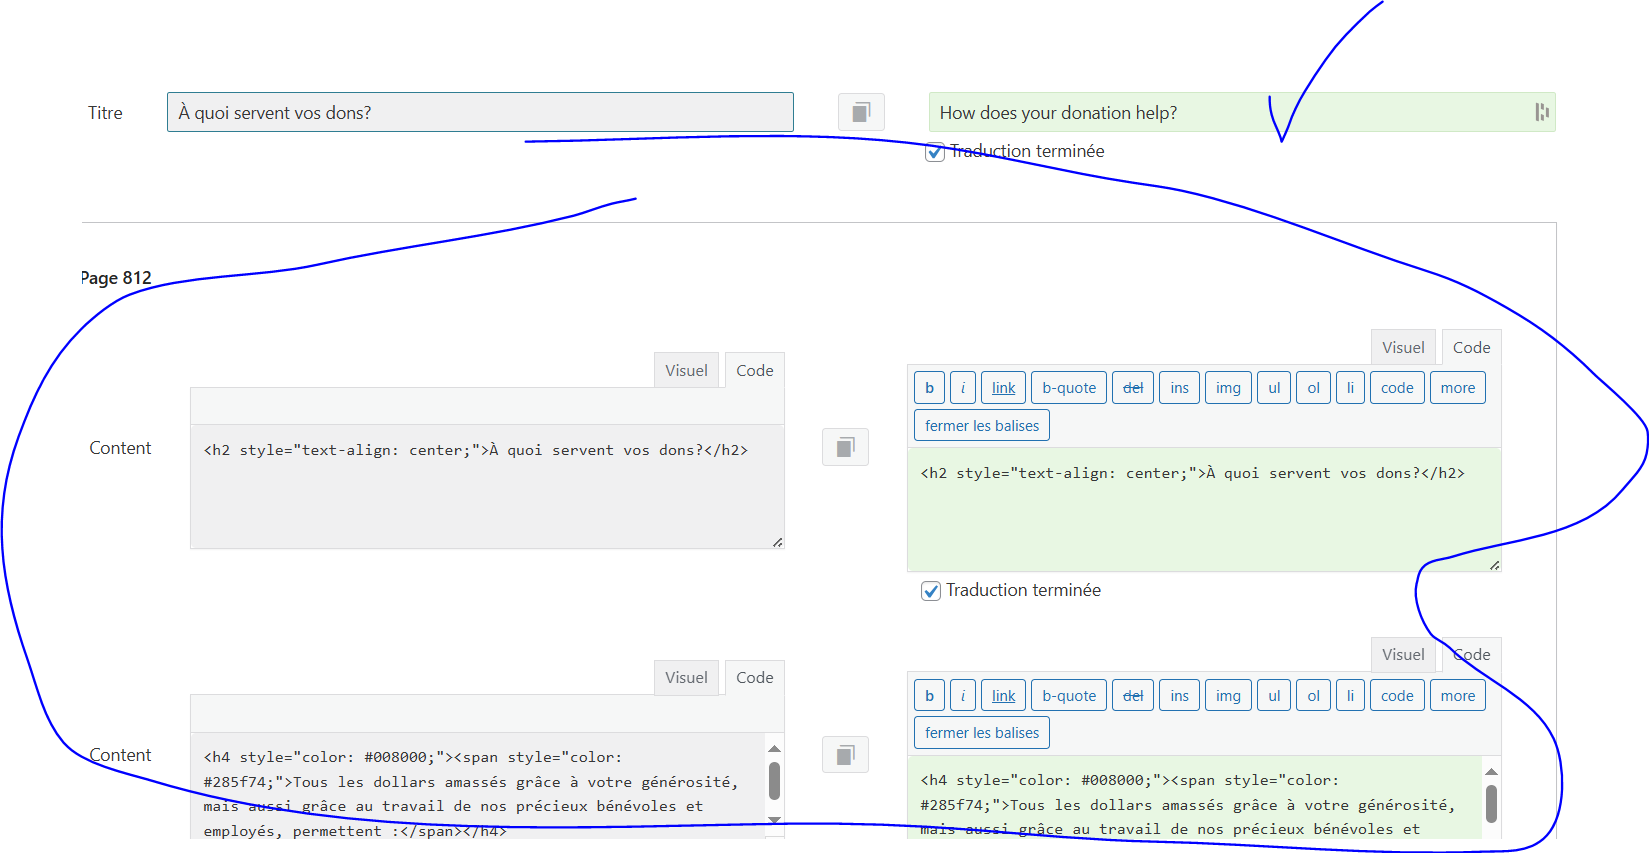This screenshot has width=1649, height=853.
Task: Toggle Traduction terminée under the h2 translation
Action: [931, 591]
